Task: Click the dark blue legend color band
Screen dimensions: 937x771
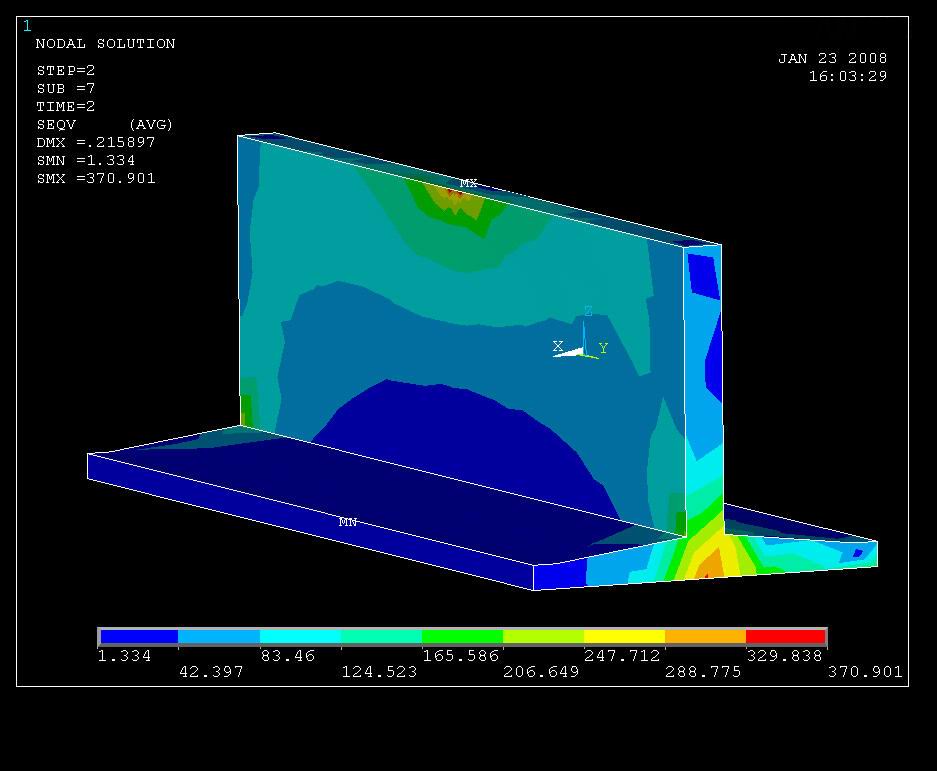Action: (139, 637)
